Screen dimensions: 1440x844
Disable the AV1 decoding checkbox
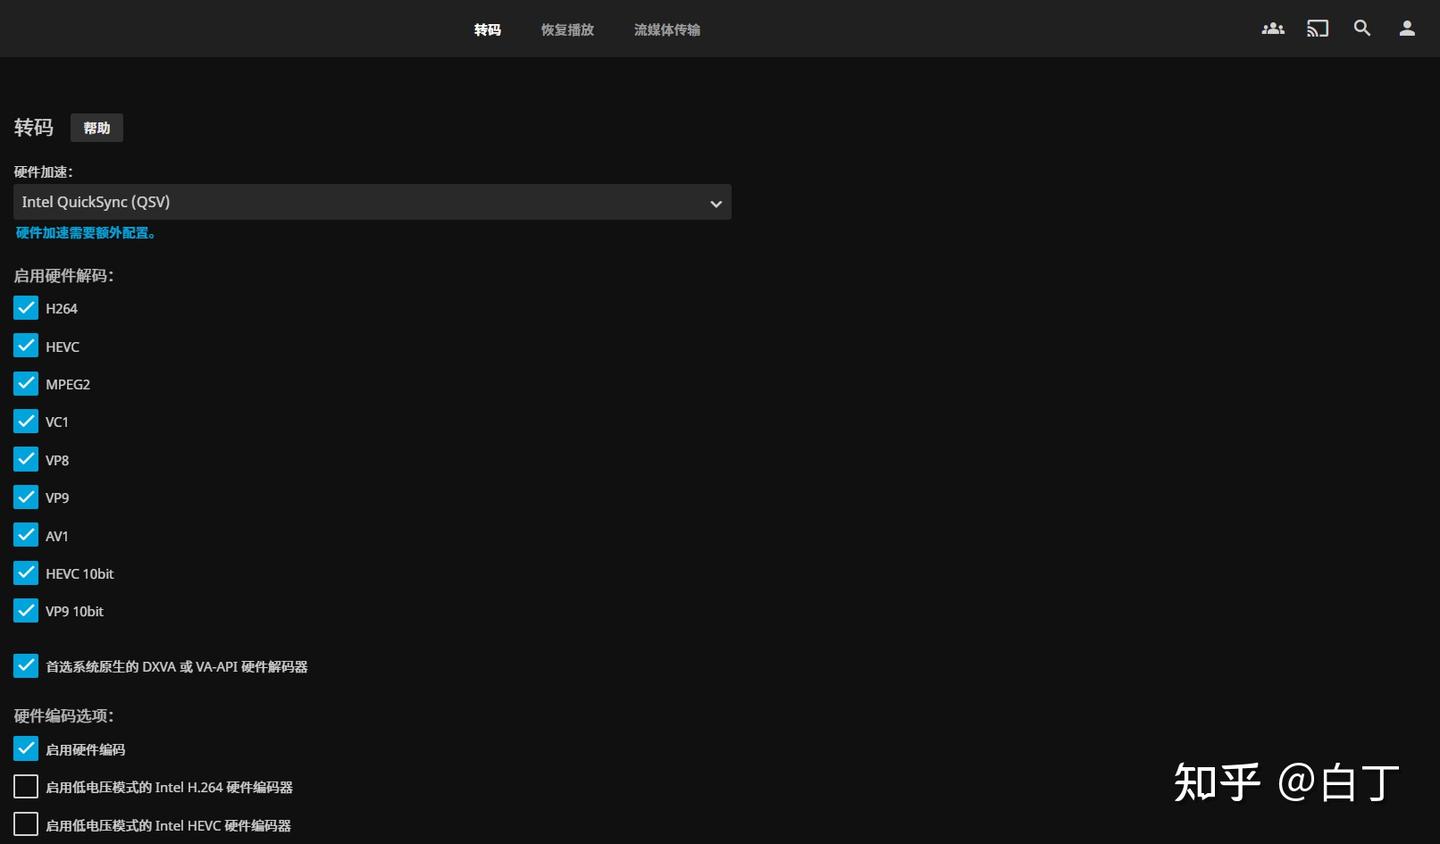pyautogui.click(x=26, y=535)
